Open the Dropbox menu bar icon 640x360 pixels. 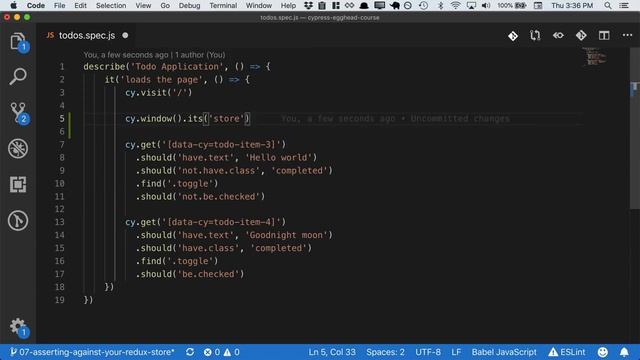tap(309, 6)
